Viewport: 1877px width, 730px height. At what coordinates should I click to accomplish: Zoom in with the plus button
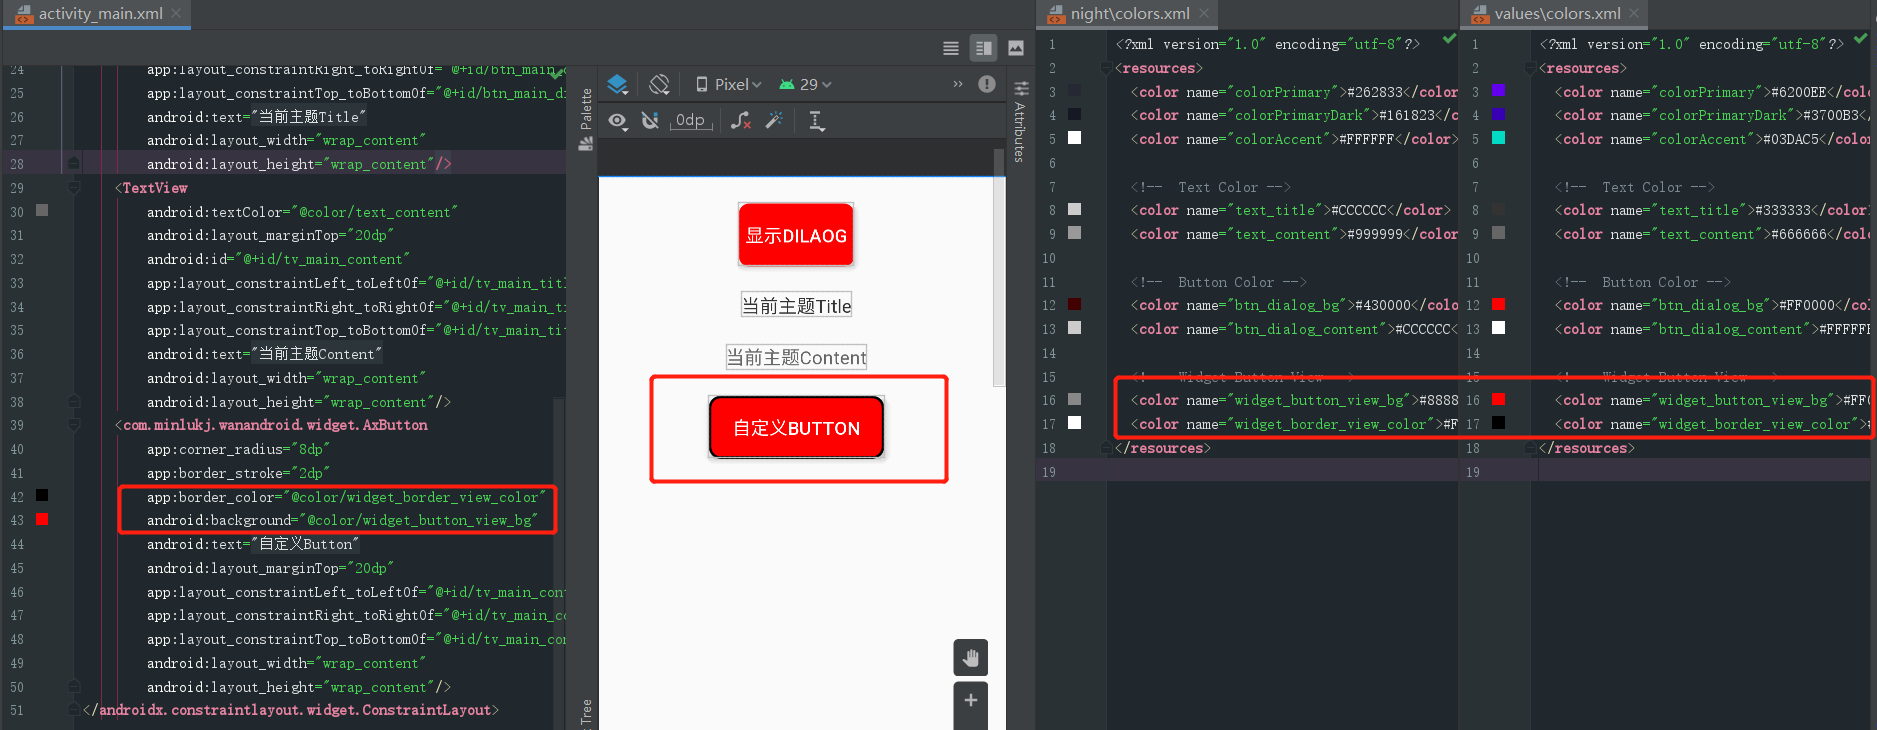(x=970, y=700)
